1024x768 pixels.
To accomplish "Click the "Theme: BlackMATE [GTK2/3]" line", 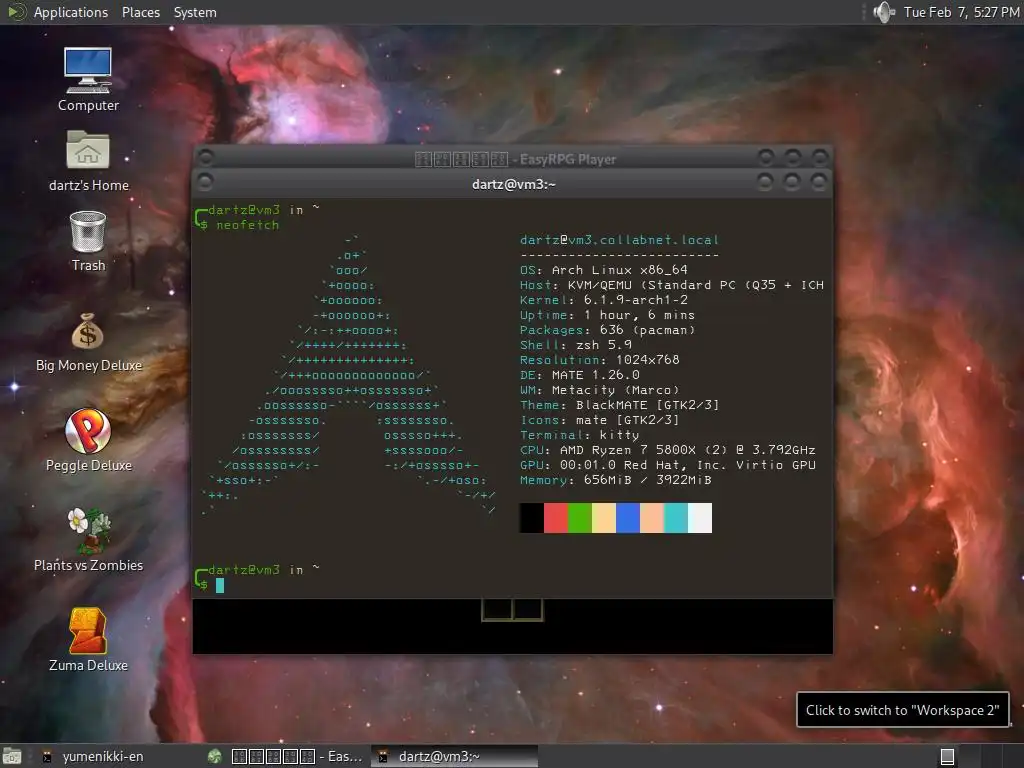I will pos(619,405).
